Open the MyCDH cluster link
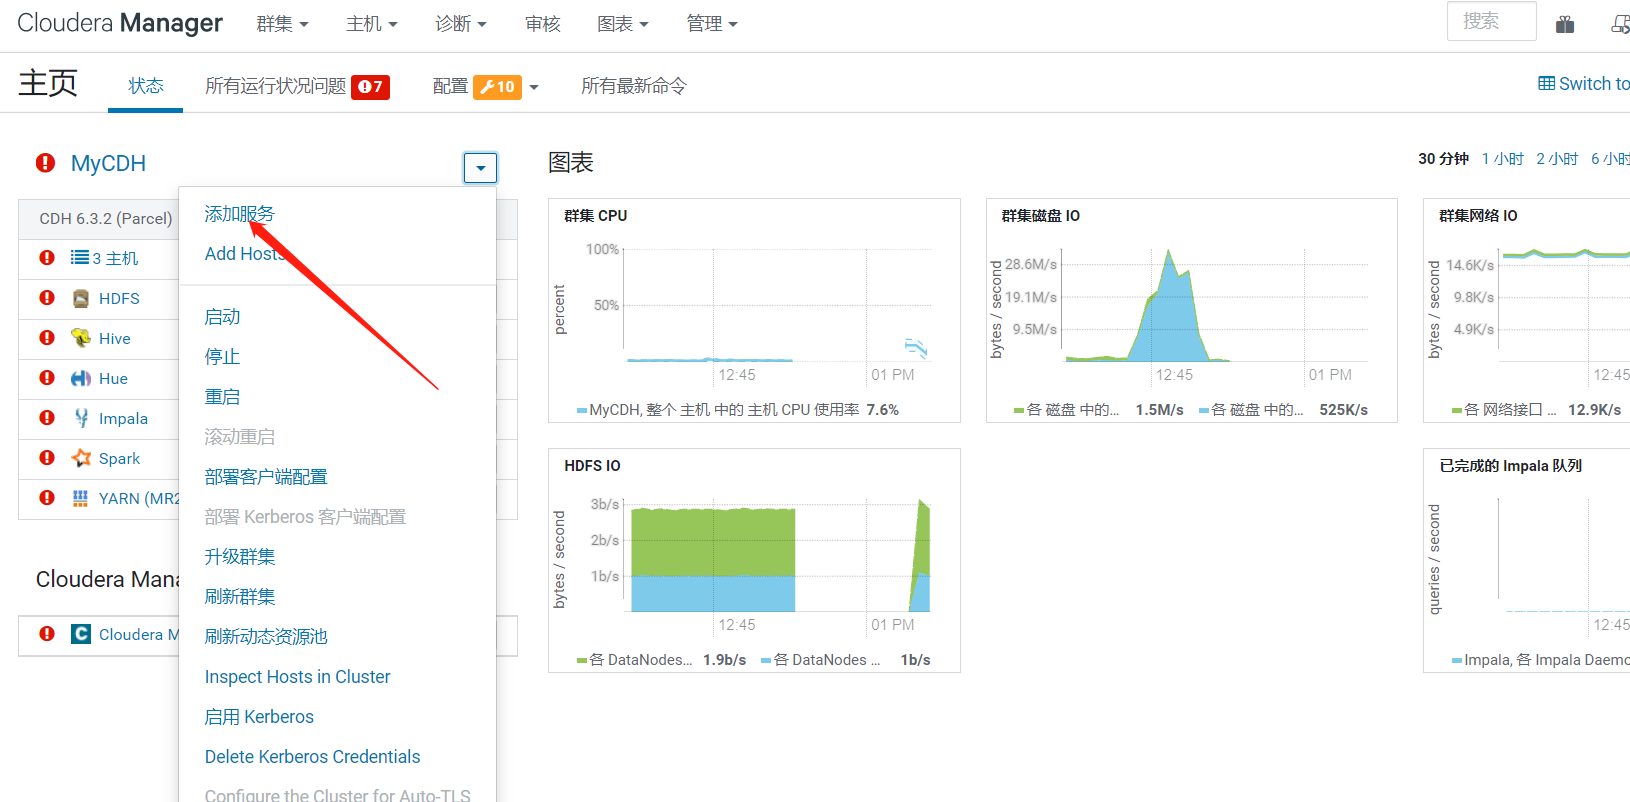The image size is (1630, 802). point(108,163)
